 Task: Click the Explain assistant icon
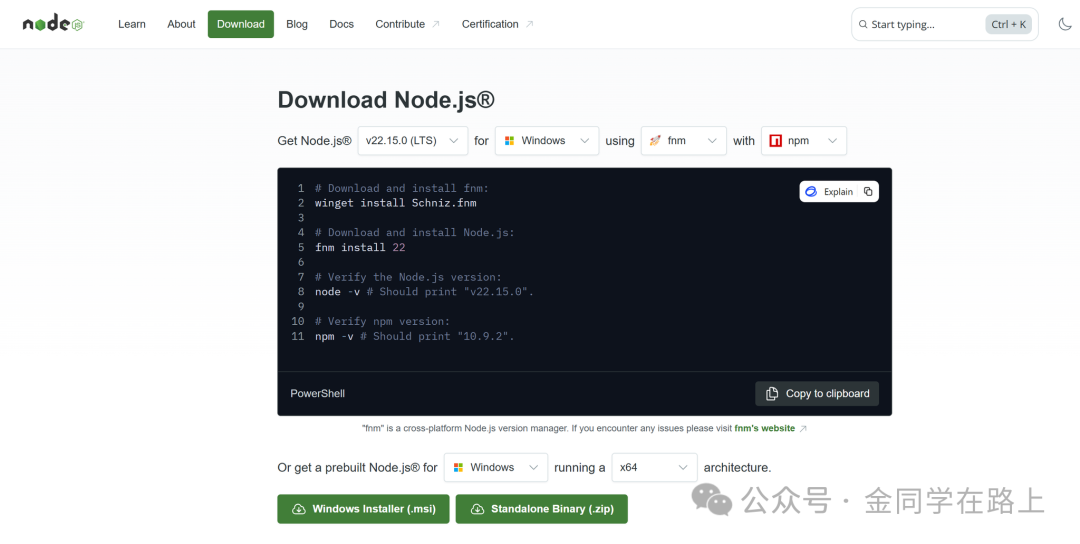[x=811, y=191]
